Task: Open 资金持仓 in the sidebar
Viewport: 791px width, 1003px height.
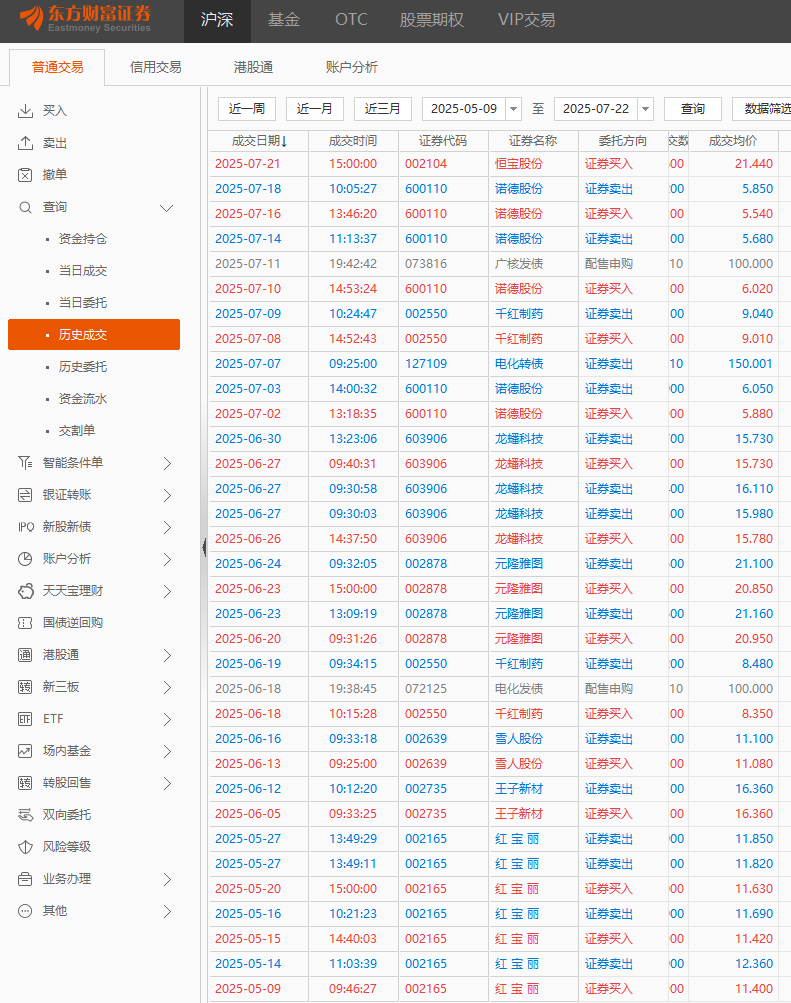Action: pyautogui.click(x=82, y=239)
